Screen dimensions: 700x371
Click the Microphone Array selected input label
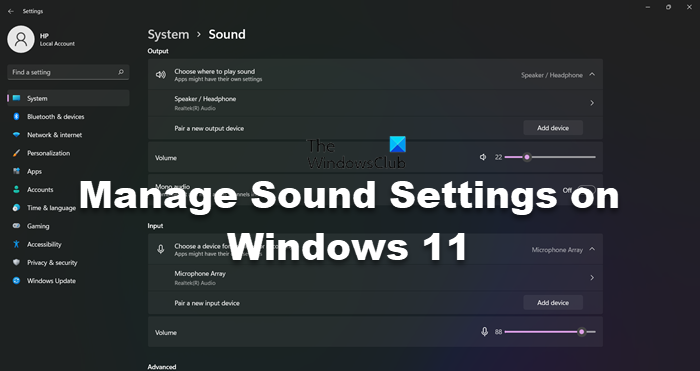click(x=557, y=250)
